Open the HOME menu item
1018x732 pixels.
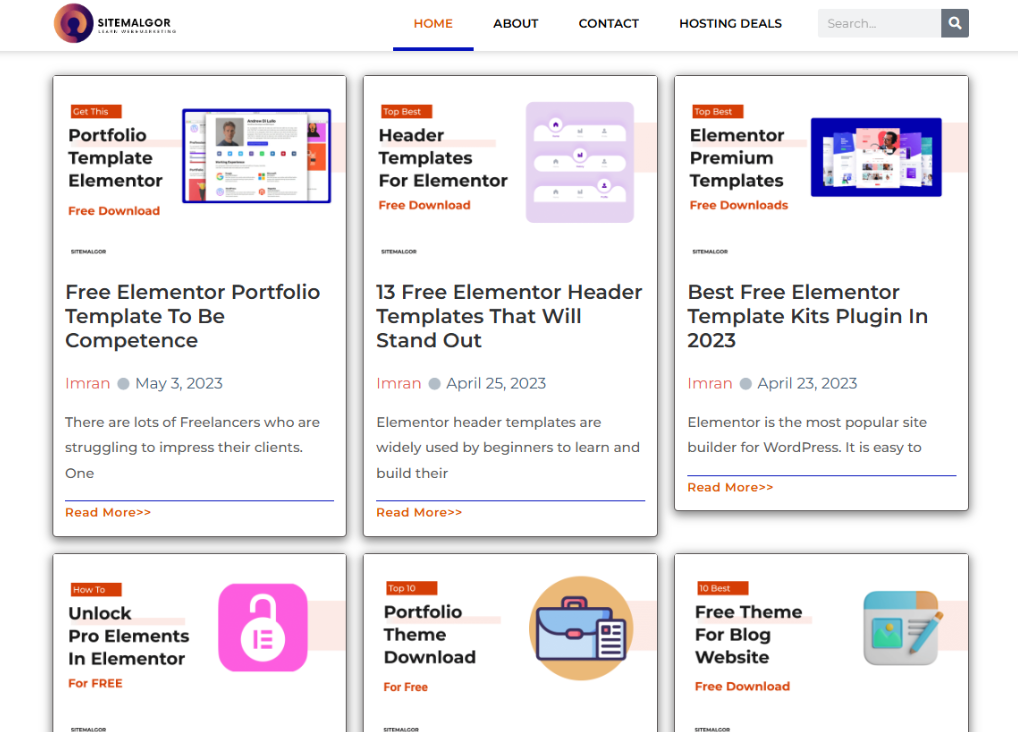point(433,24)
